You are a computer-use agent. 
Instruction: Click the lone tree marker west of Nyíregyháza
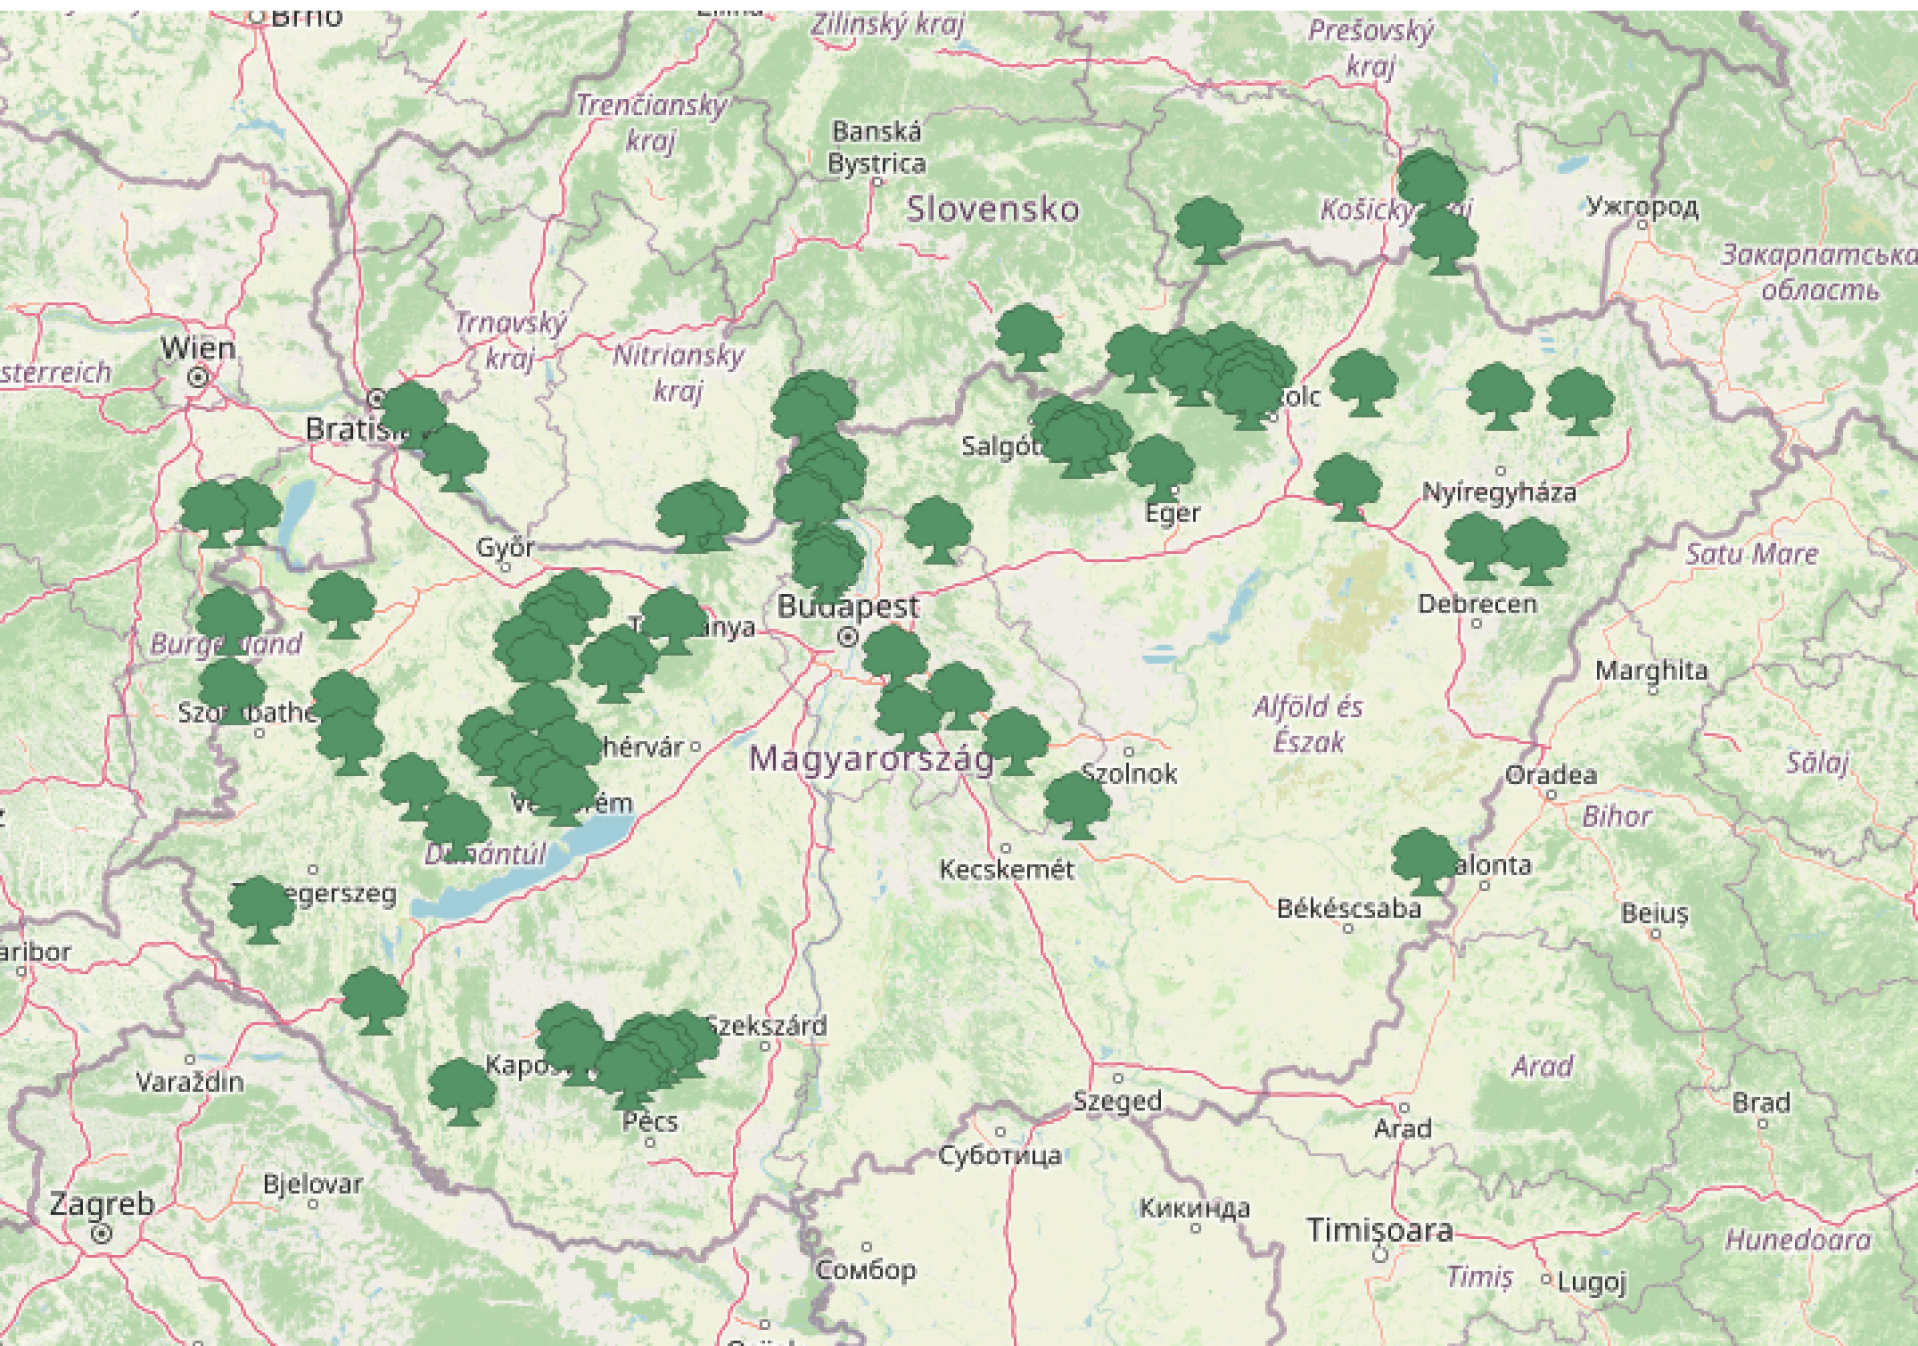[x=1347, y=487]
